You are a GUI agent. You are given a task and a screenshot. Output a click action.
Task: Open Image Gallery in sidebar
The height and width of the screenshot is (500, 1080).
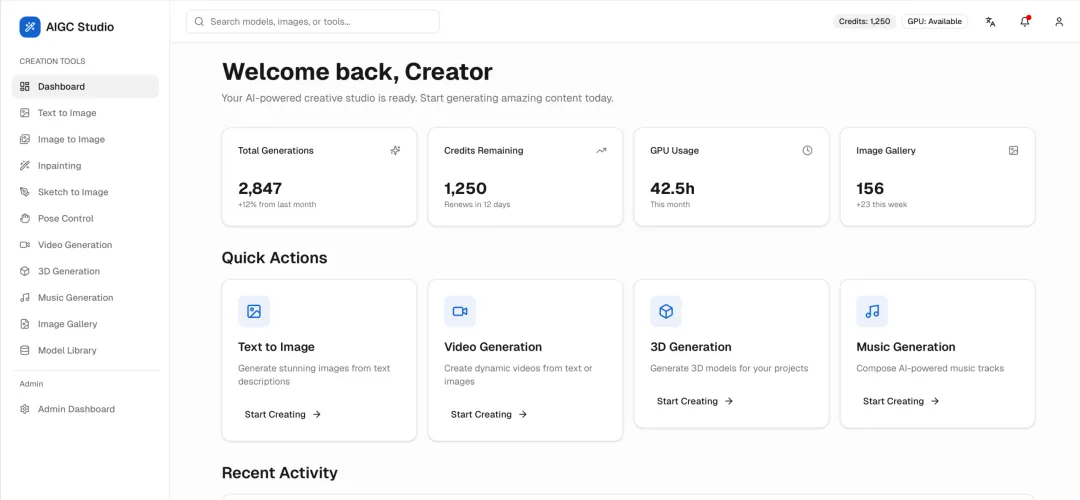pos(85,324)
